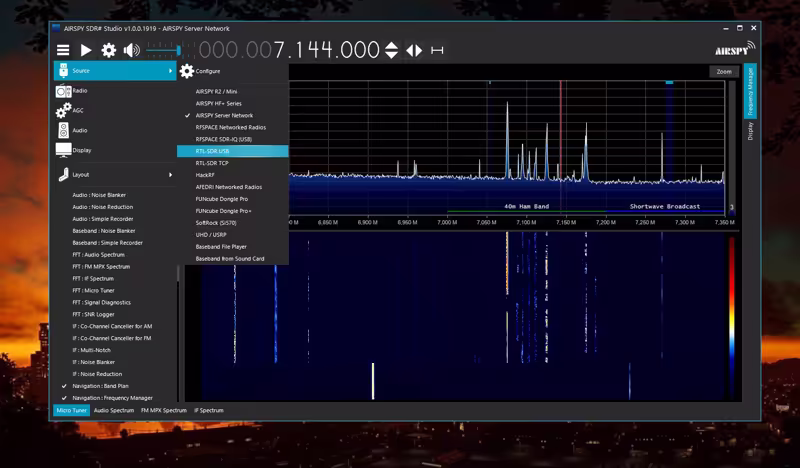Click the frequency step up/down arrows

(391, 50)
